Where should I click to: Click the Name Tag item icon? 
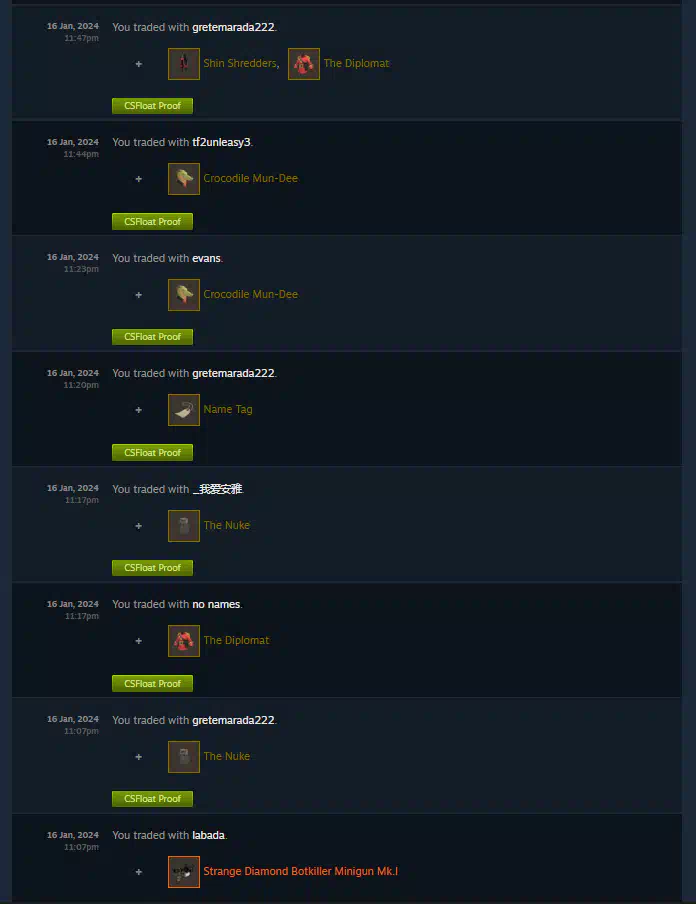tap(184, 410)
